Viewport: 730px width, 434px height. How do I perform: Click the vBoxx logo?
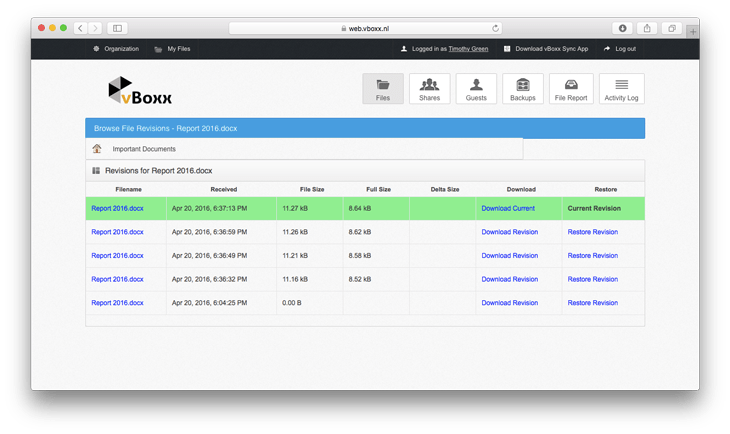tap(140, 91)
